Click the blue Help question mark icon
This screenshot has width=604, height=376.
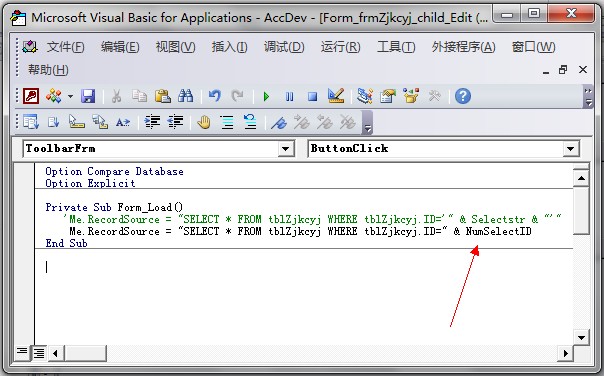pyautogui.click(x=463, y=96)
